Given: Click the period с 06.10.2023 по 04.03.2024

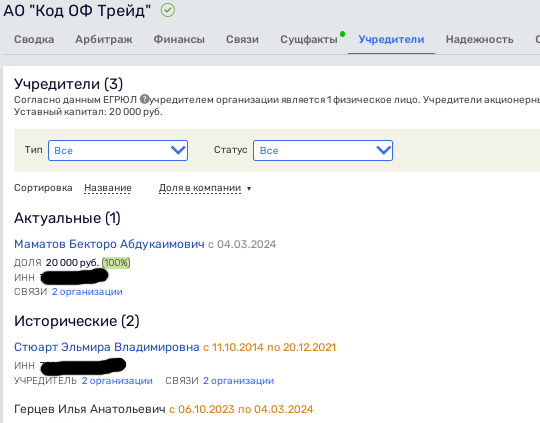Looking at the screenshot, I should point(241,409).
